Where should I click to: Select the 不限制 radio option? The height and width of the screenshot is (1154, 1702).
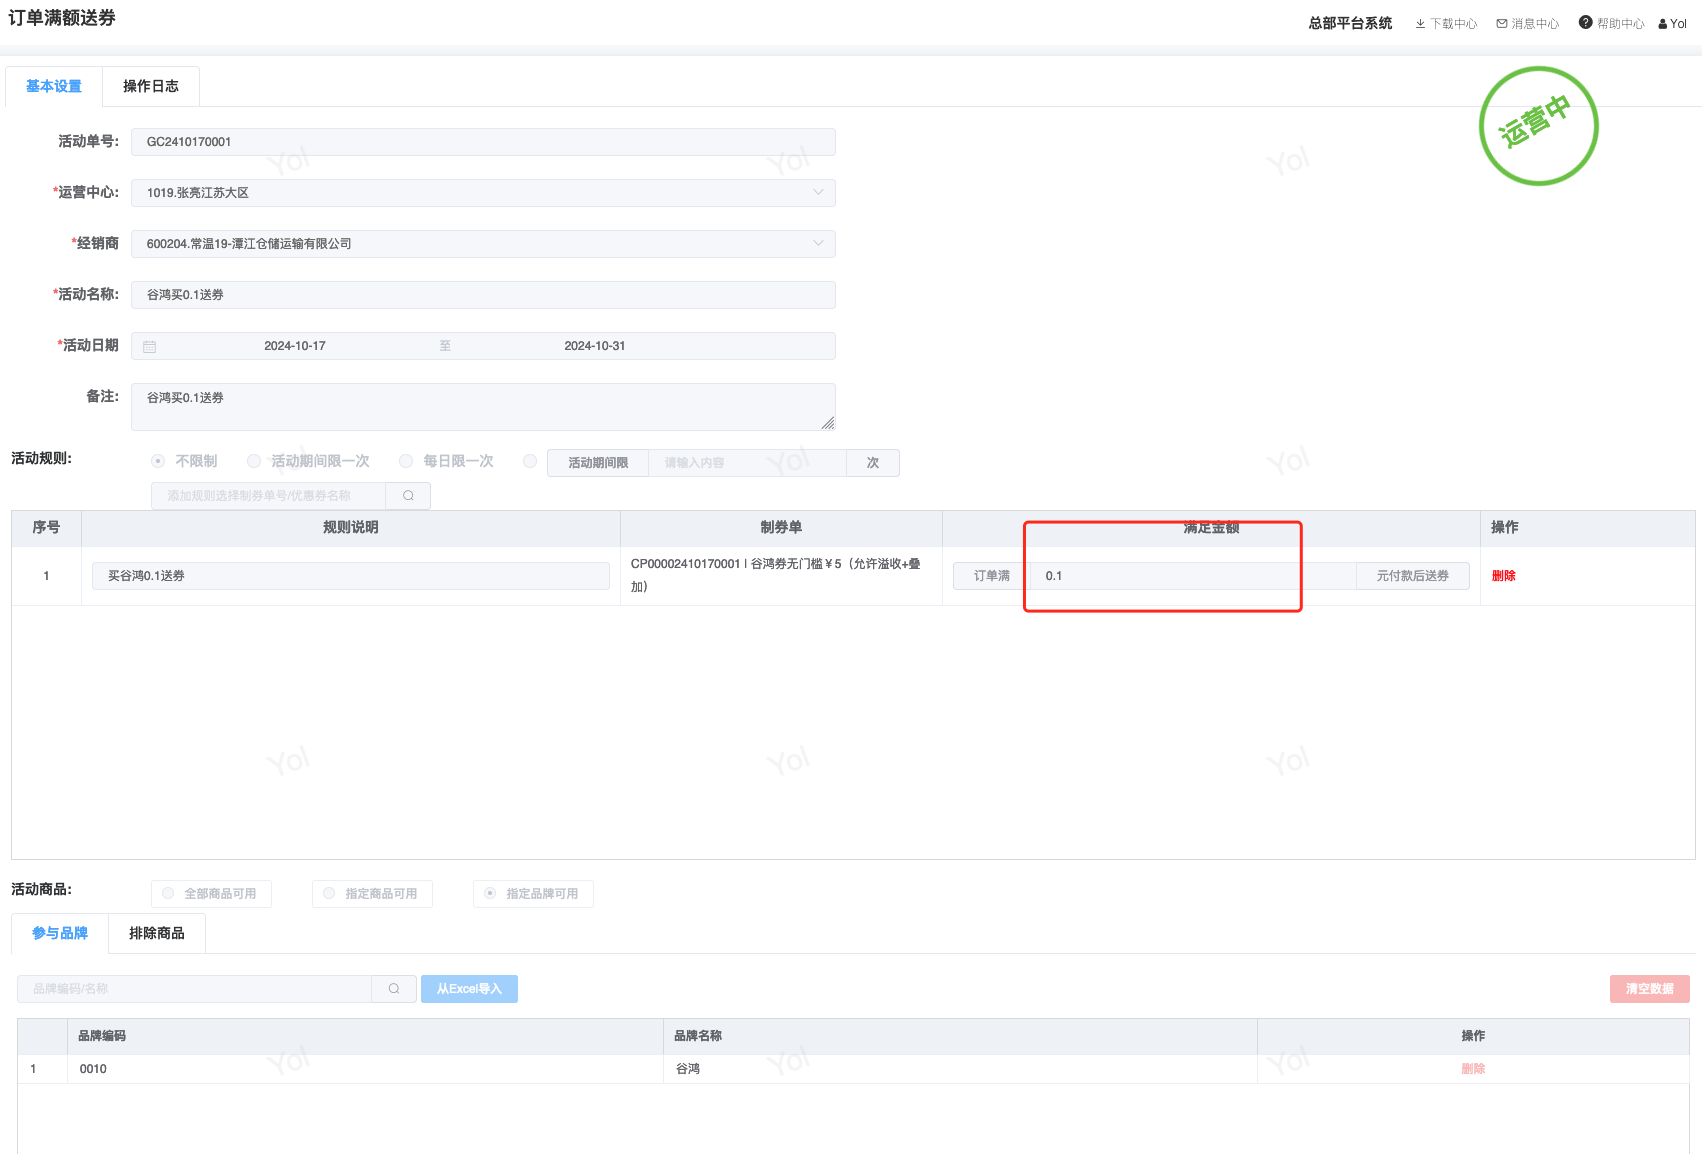pyautogui.click(x=158, y=461)
